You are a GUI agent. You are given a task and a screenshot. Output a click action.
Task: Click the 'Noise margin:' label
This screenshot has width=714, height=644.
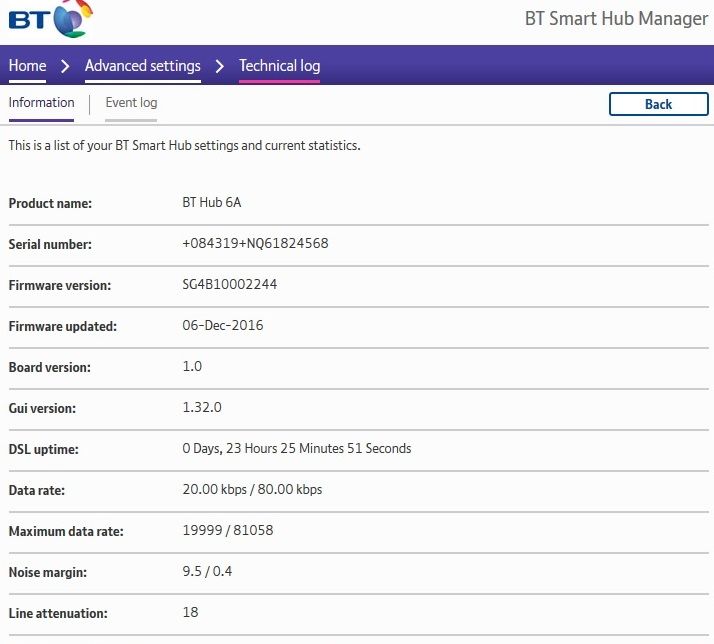coord(48,572)
